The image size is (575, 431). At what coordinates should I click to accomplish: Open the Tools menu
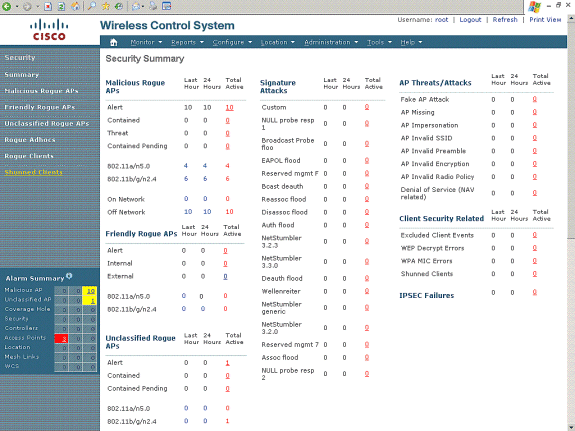pyautogui.click(x=376, y=42)
